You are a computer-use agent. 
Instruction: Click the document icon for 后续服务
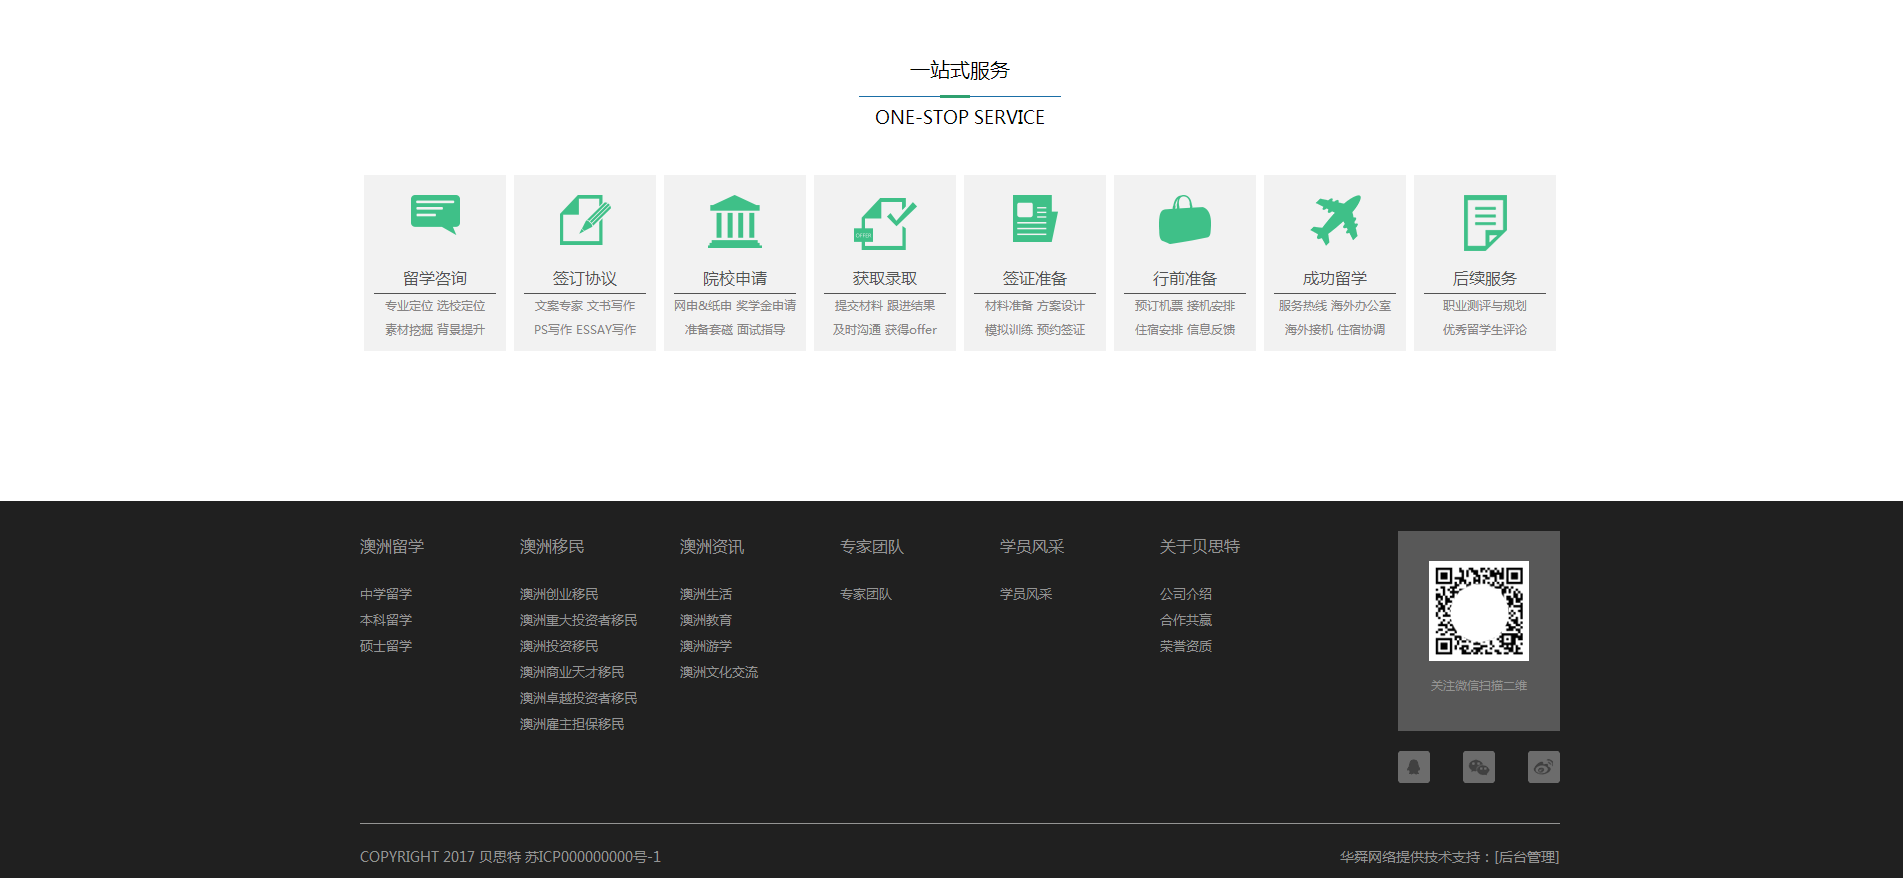(1485, 222)
